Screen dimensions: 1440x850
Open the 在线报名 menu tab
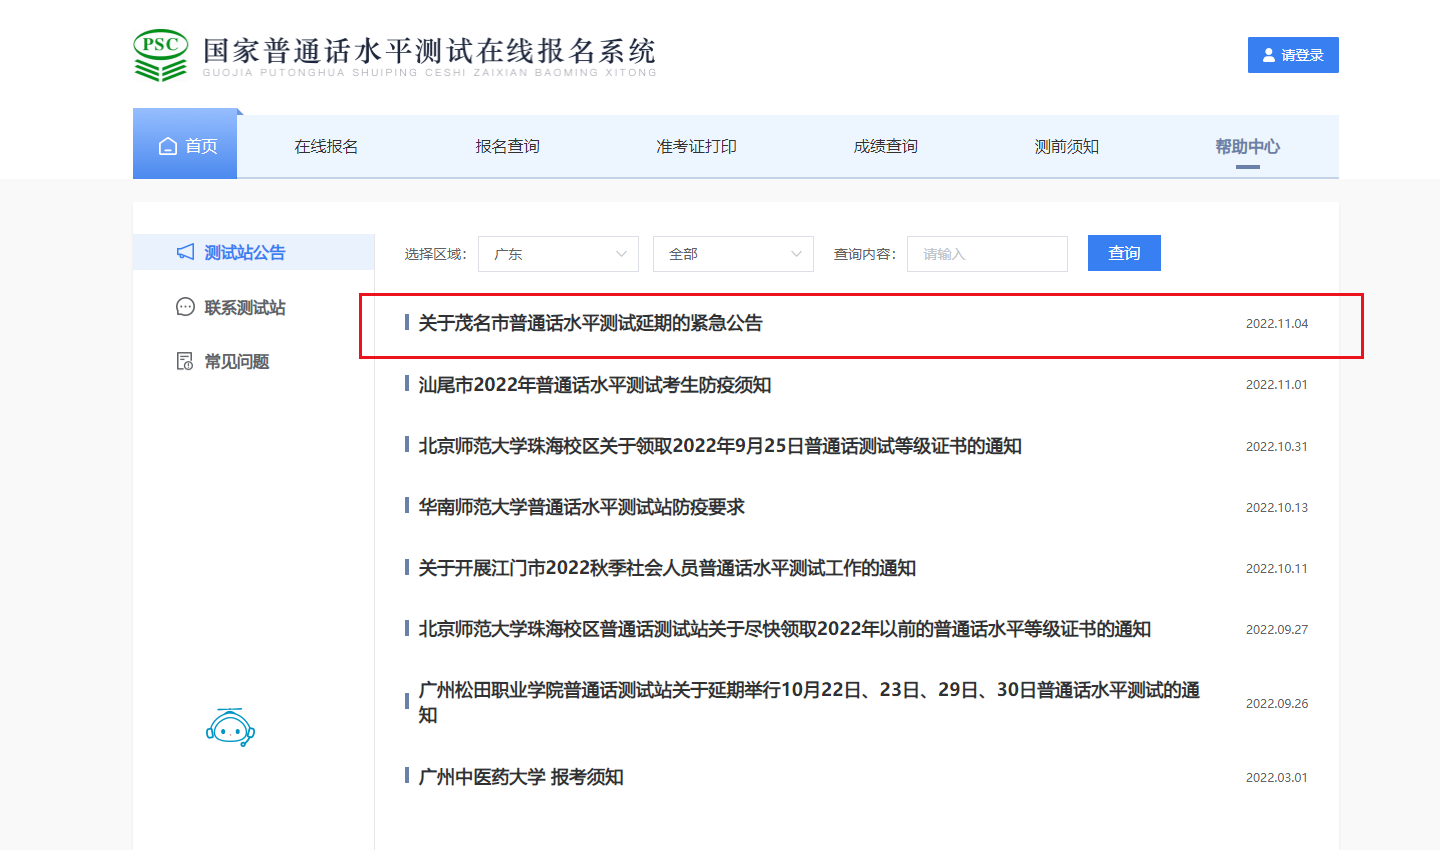pyautogui.click(x=326, y=146)
